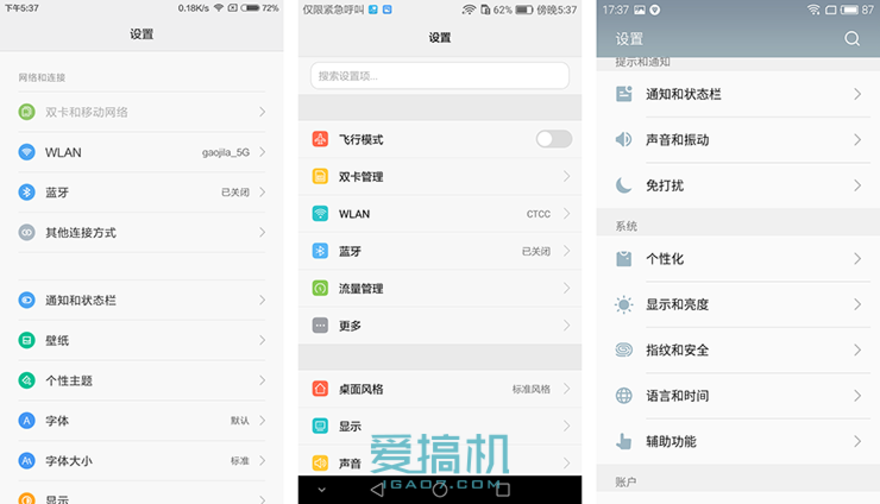Tap the 辅助功能 hand icon
Viewport: 880px width, 504px height.
pos(624,442)
